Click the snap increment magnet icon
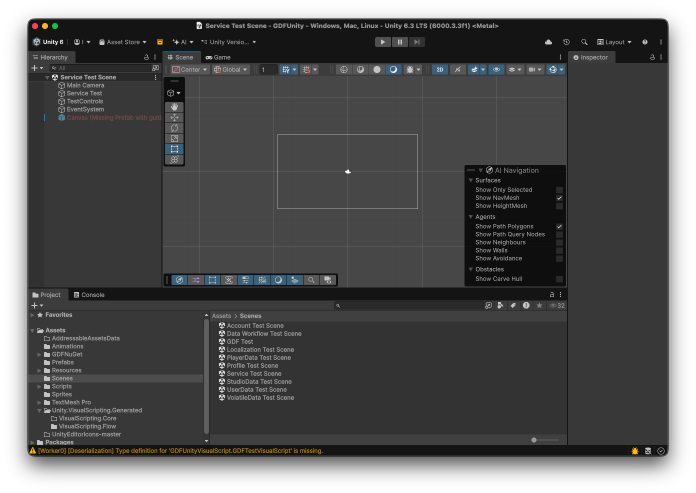The height and width of the screenshot is (493, 696). pos(306,70)
